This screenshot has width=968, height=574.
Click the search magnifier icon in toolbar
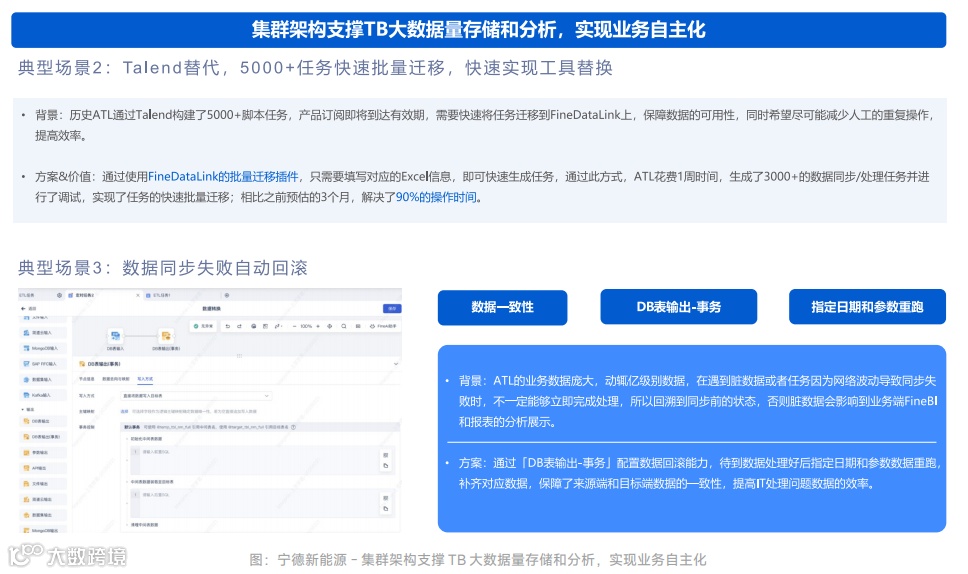(344, 326)
